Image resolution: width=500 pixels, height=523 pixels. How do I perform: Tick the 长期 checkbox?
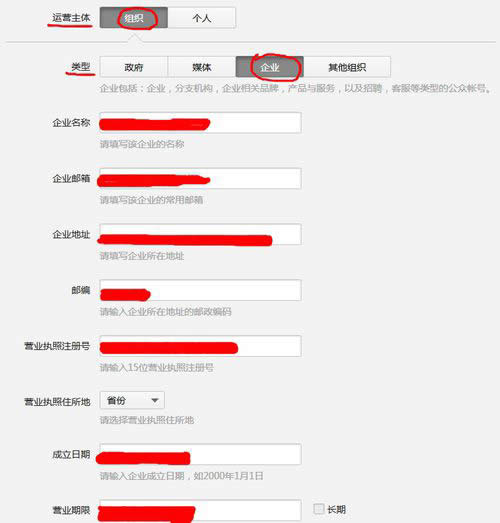coord(319,509)
